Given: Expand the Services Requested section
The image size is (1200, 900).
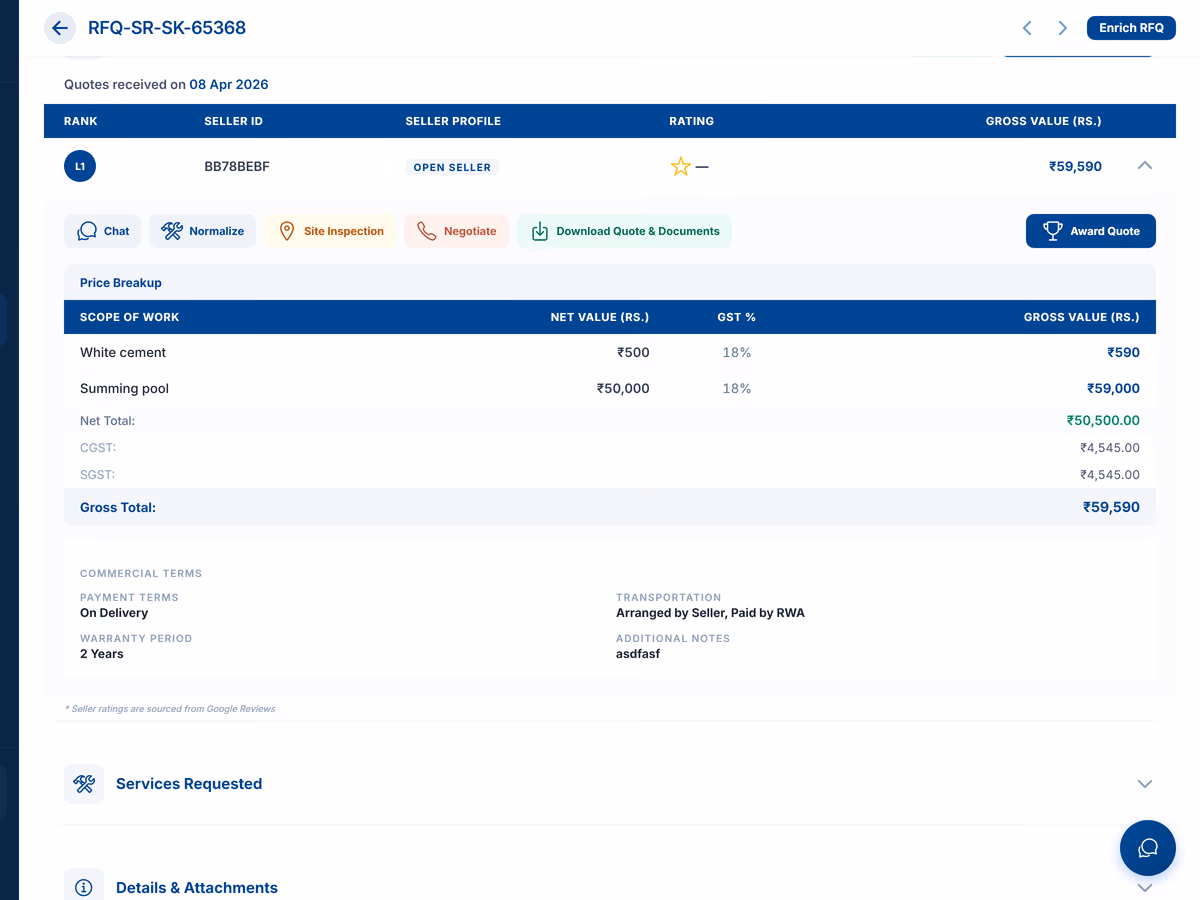Looking at the screenshot, I should click(1145, 784).
